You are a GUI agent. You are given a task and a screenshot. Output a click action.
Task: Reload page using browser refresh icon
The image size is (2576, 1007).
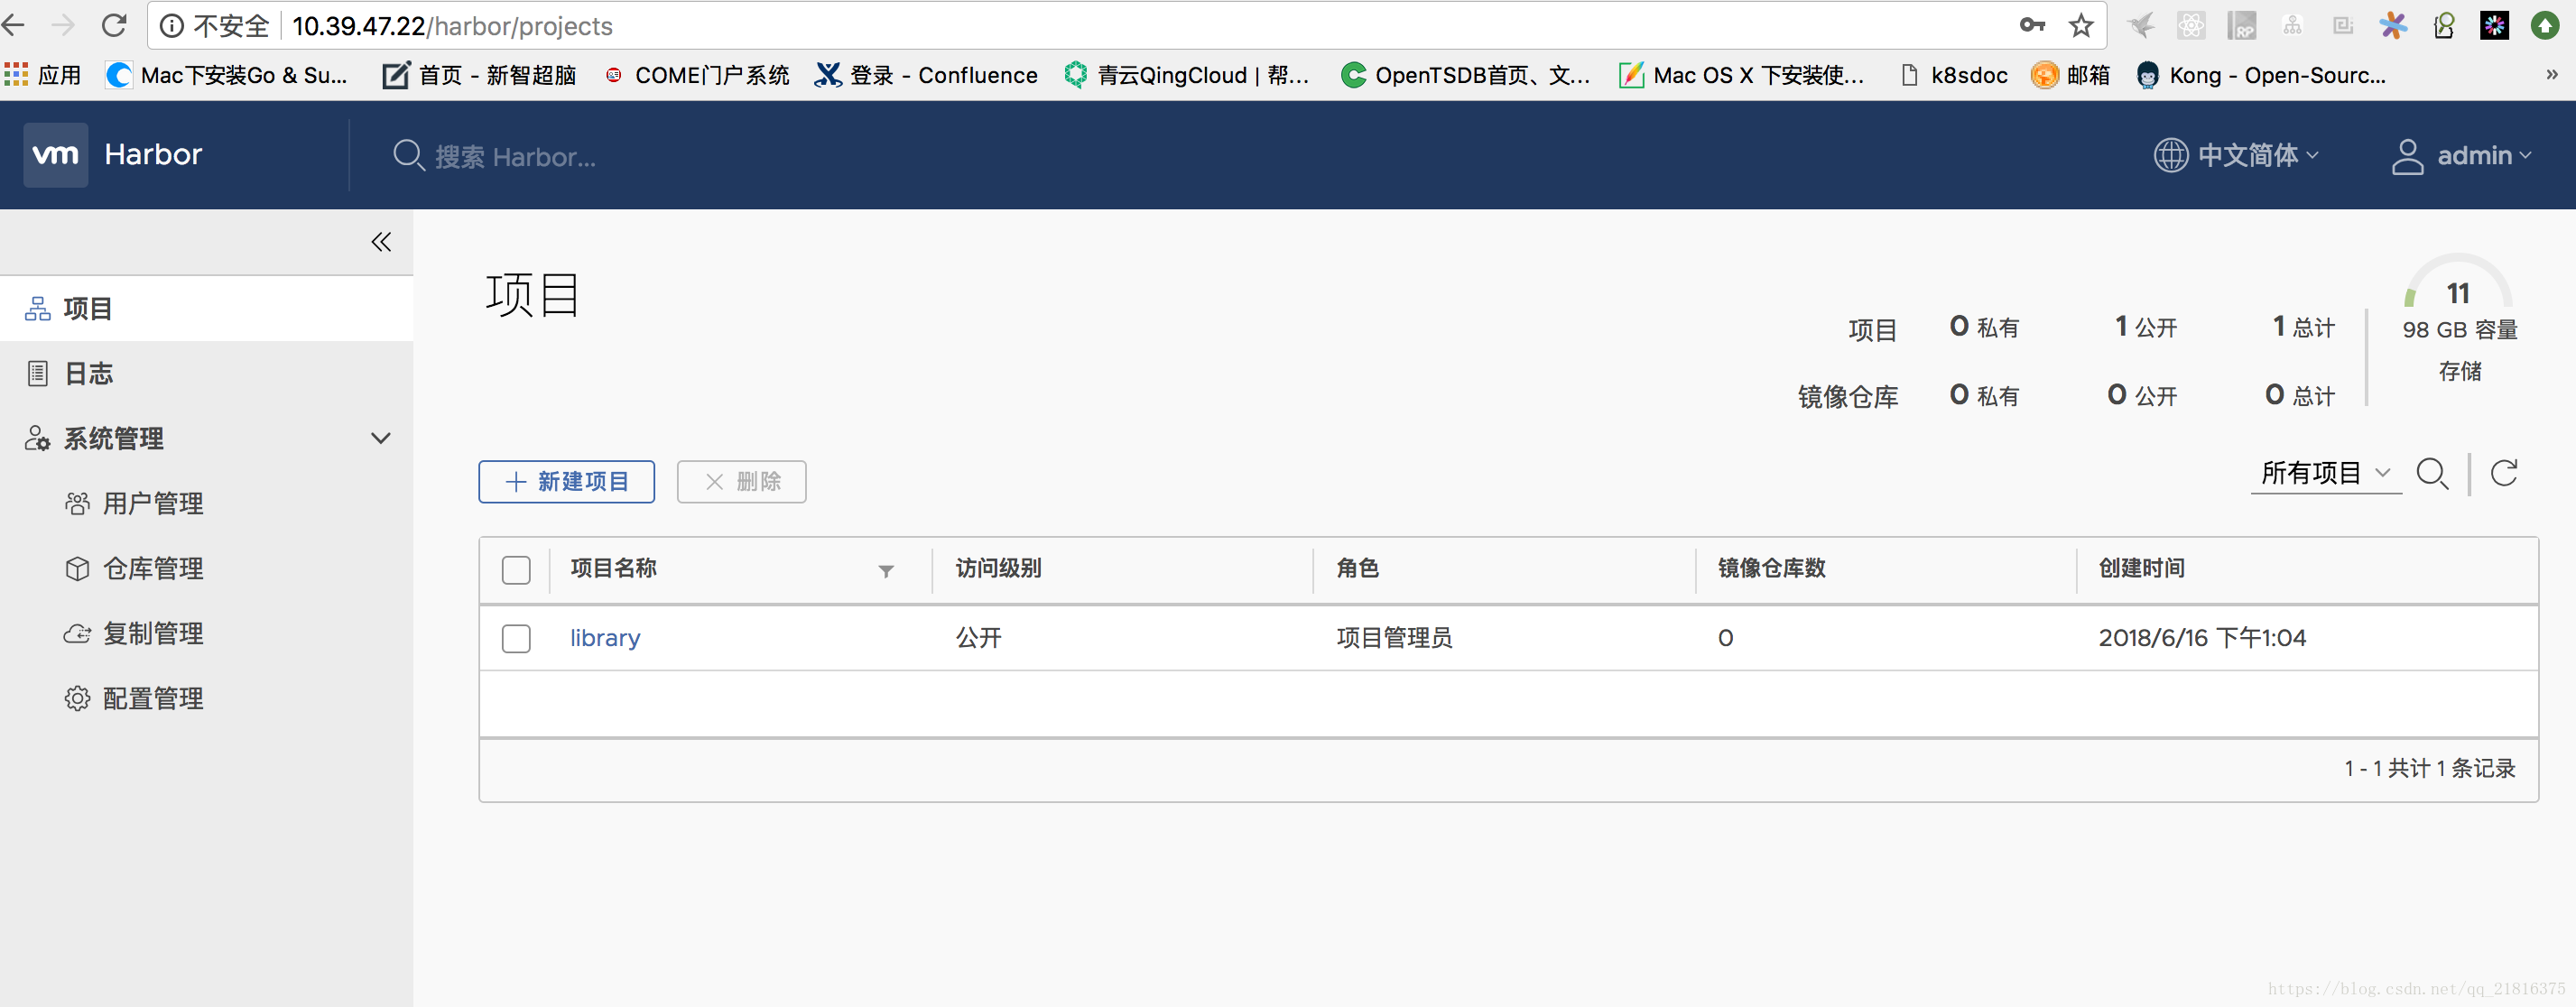pyautogui.click(x=114, y=26)
